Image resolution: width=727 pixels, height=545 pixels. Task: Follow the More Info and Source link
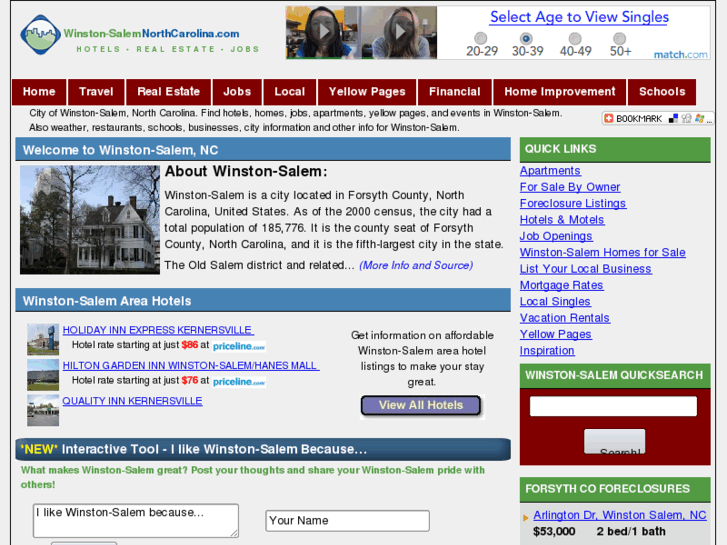416,265
